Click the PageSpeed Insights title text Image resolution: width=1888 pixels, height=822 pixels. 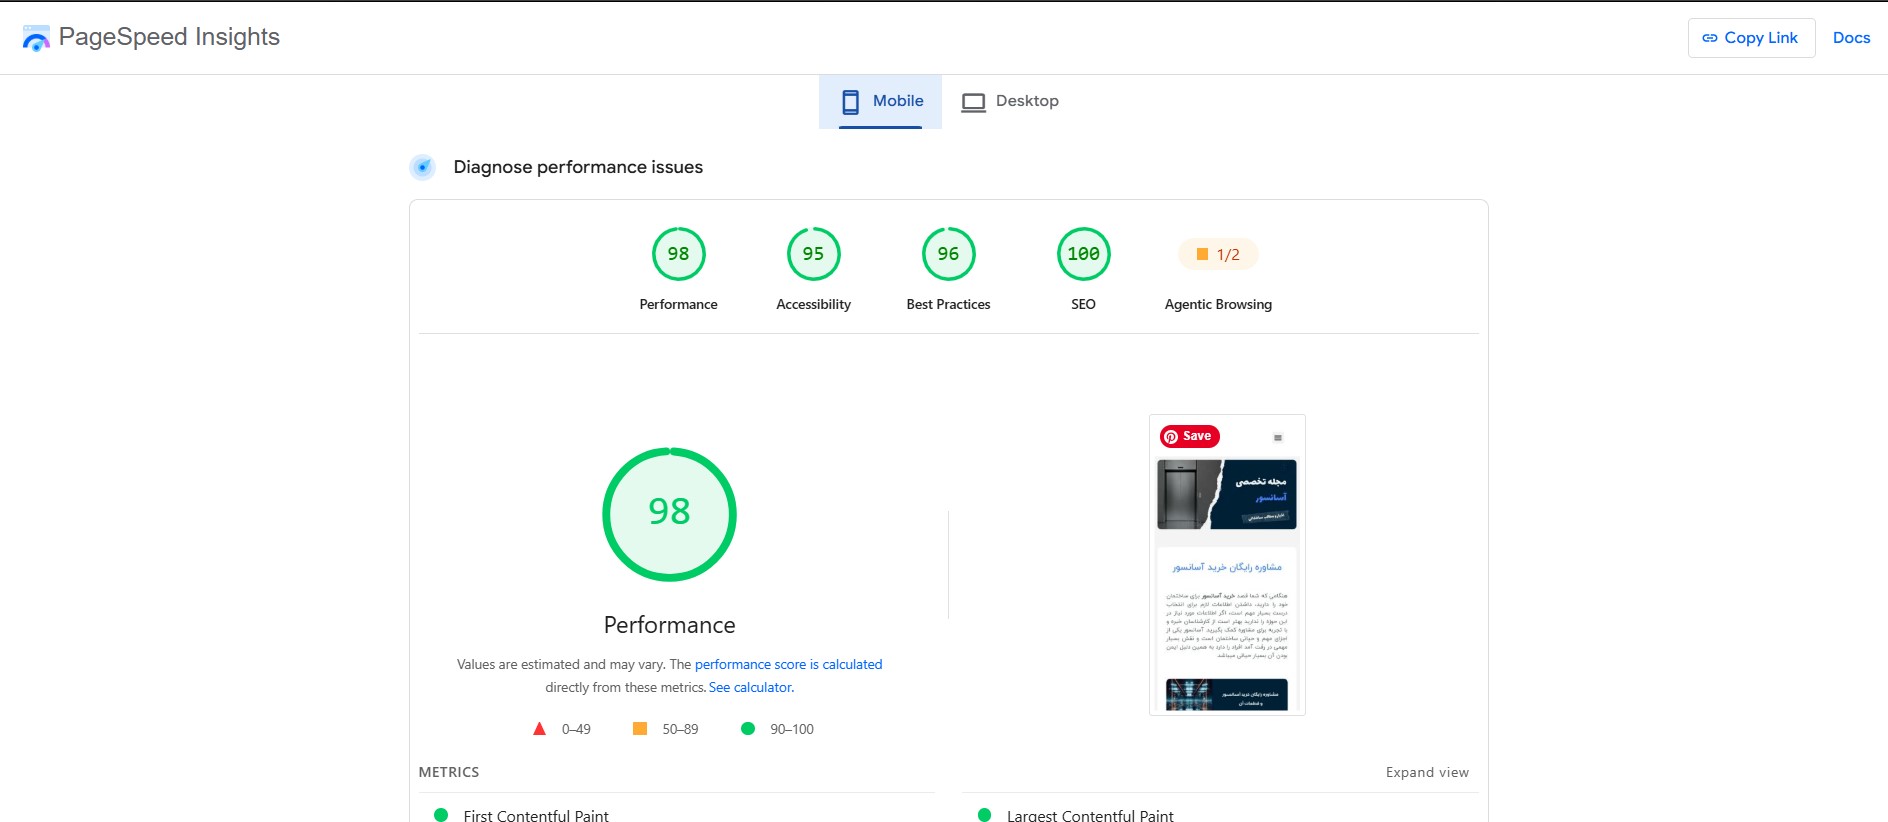(x=169, y=37)
